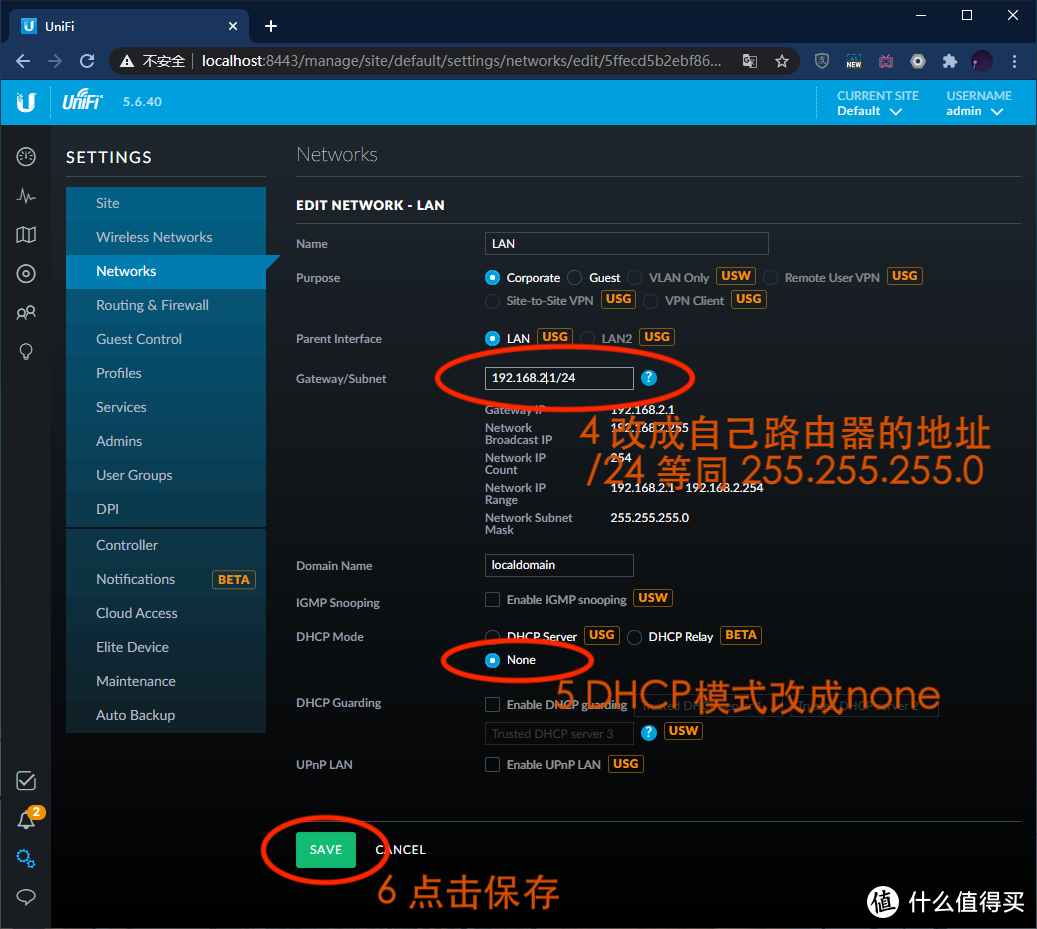Click the DHCP guarding help question icon

[649, 733]
